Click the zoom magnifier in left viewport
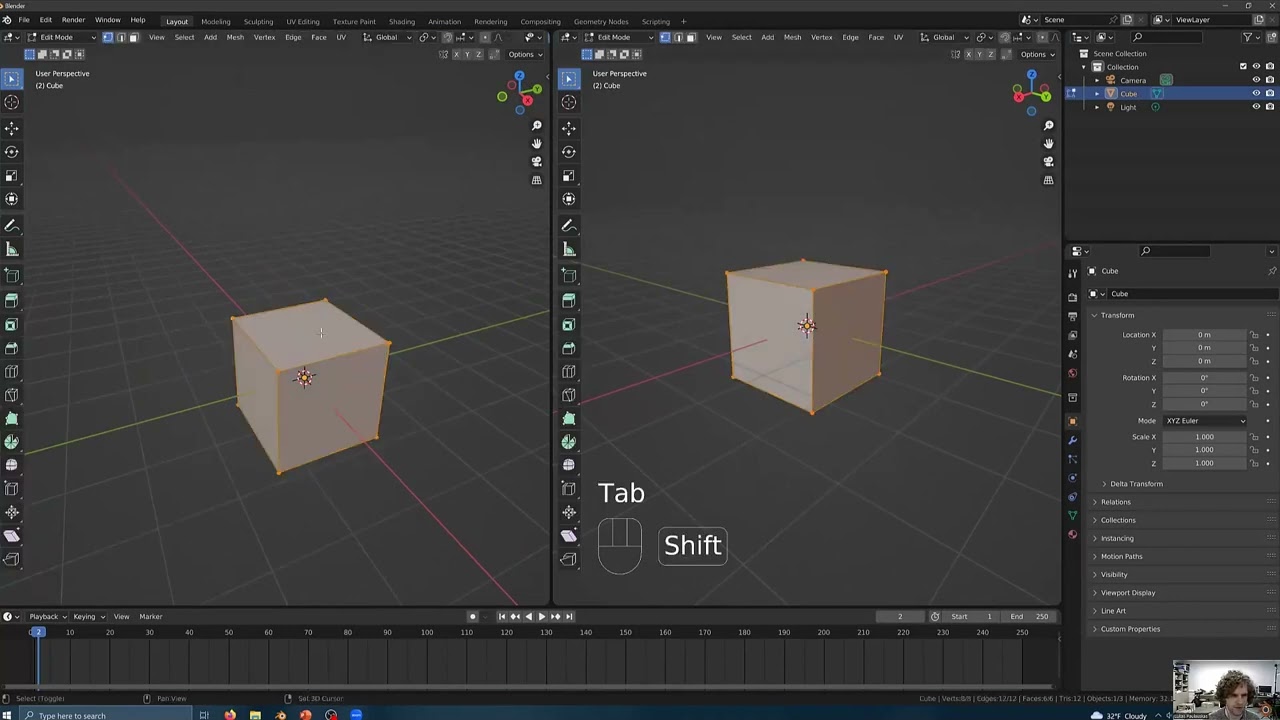This screenshot has height=720, width=1280. click(x=536, y=126)
